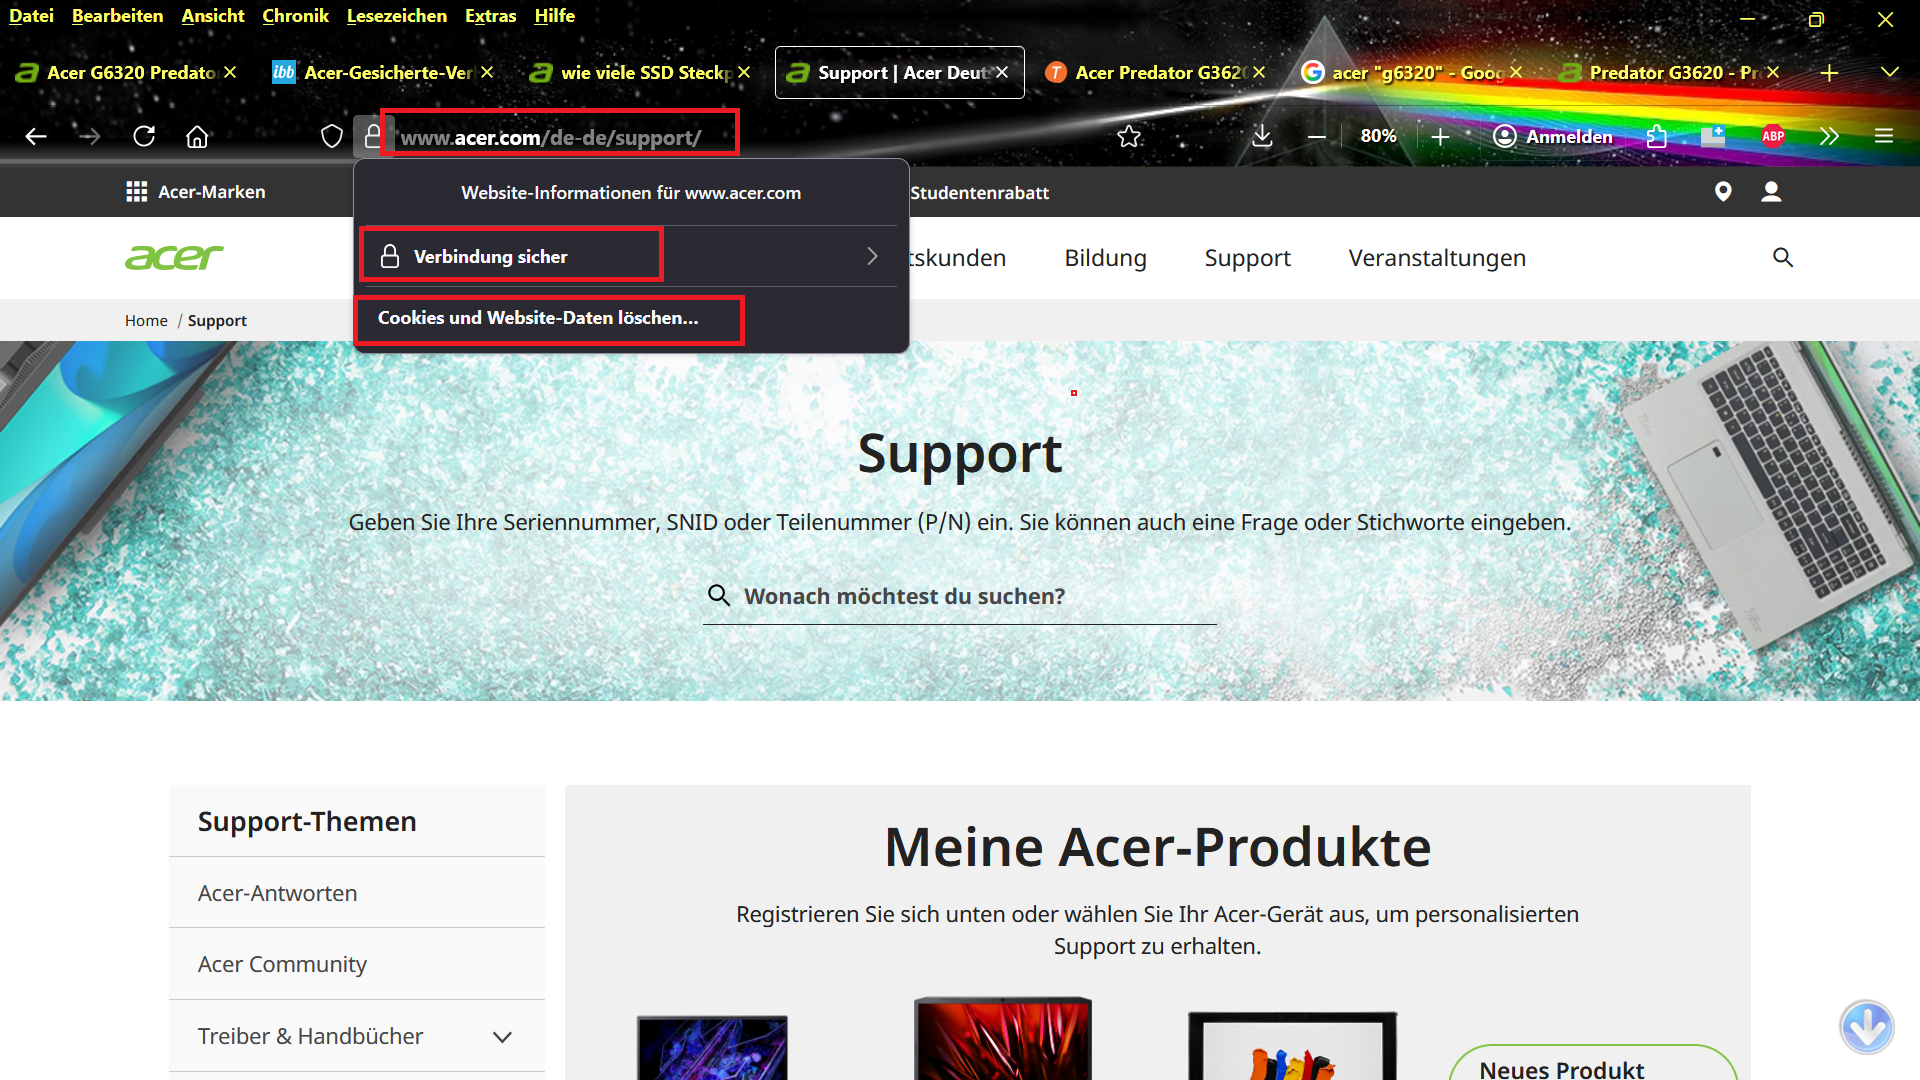Viewport: 1920px width, 1080px height.
Task: Click the store locator pin icon
Action: click(x=1723, y=191)
